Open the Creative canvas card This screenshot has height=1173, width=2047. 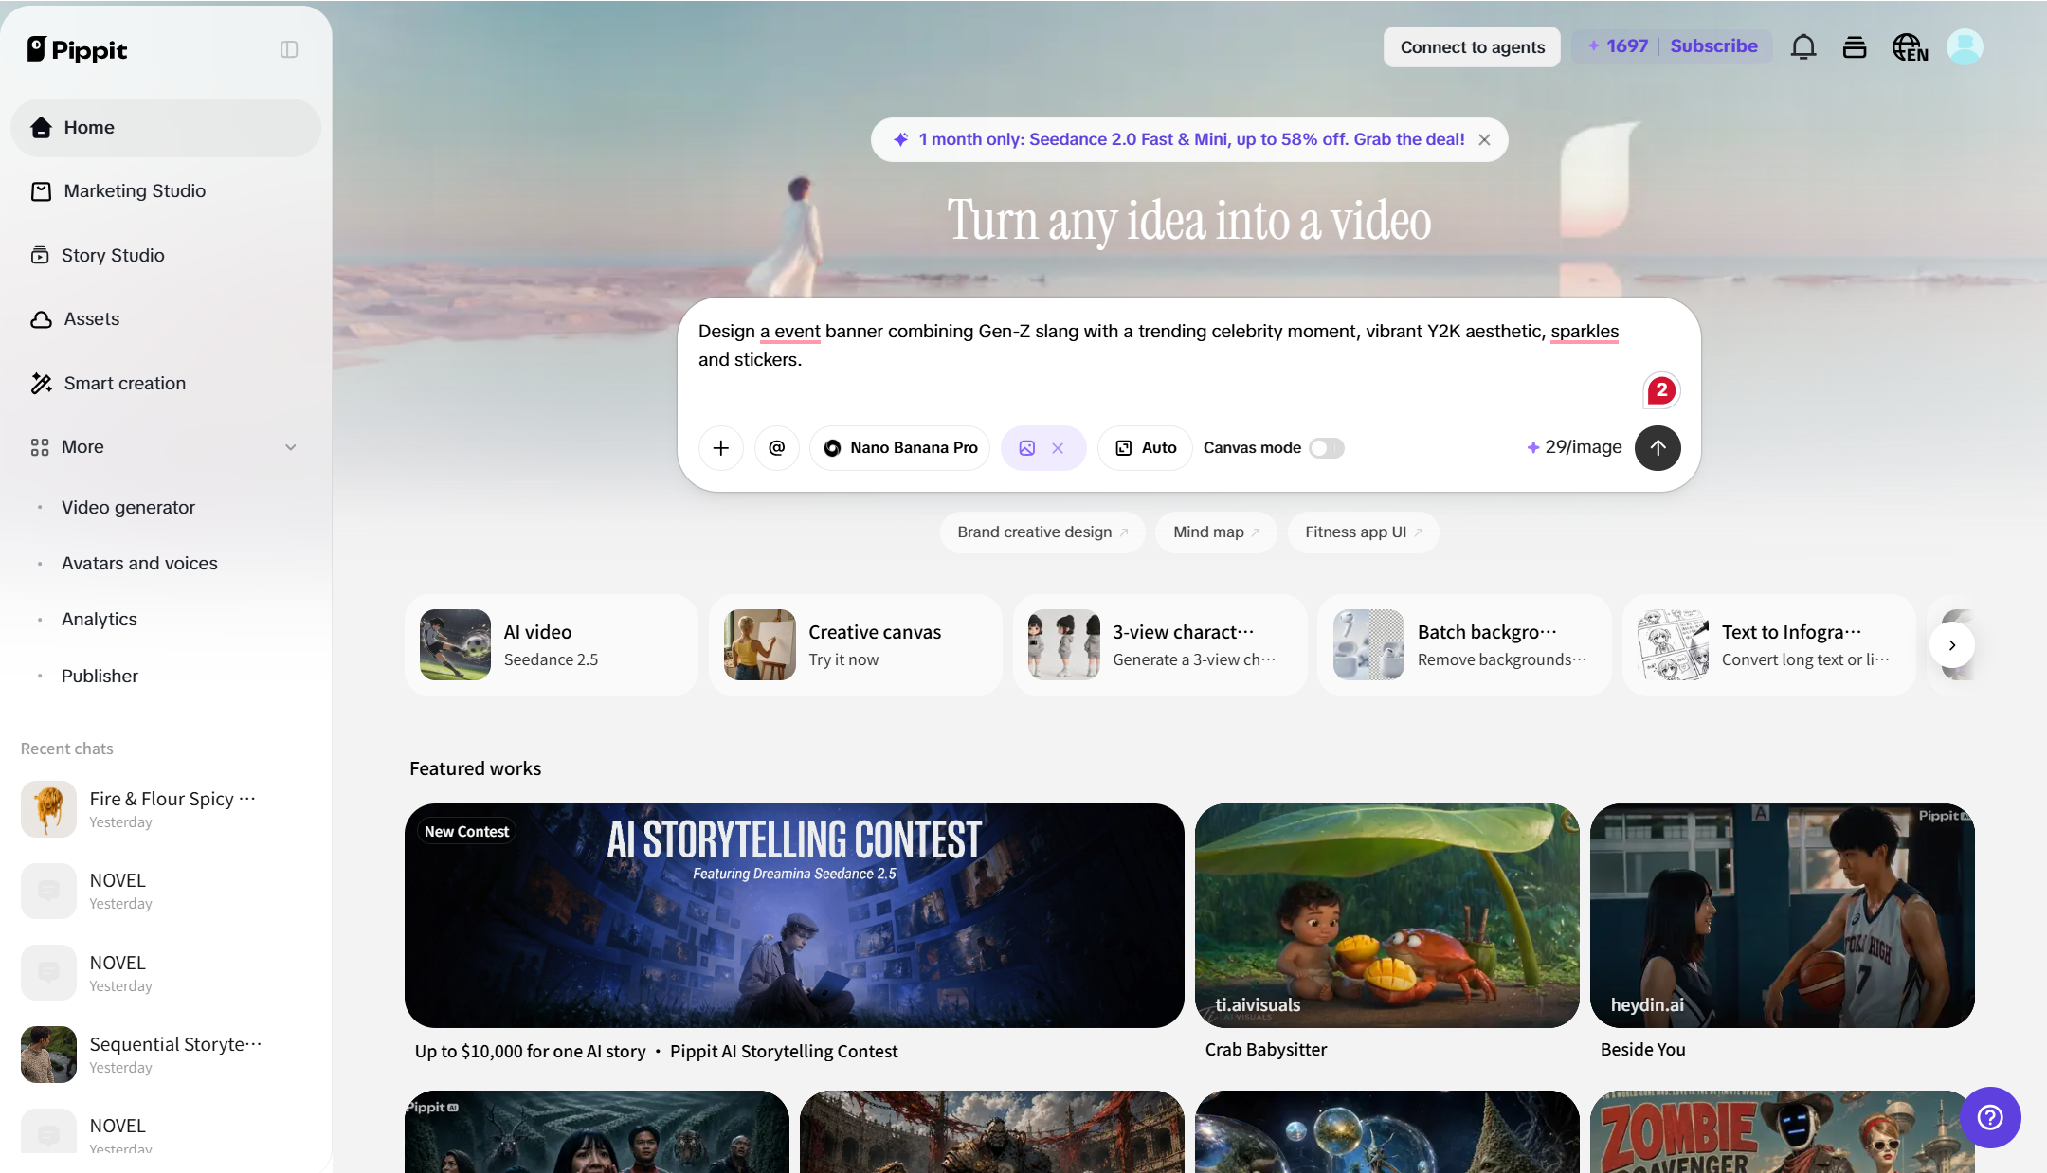tap(855, 645)
